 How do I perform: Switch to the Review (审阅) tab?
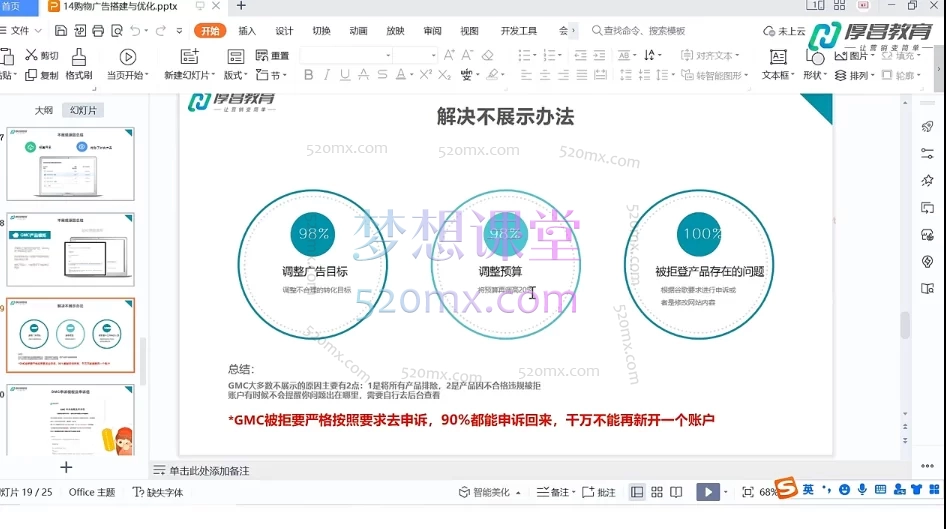432,31
